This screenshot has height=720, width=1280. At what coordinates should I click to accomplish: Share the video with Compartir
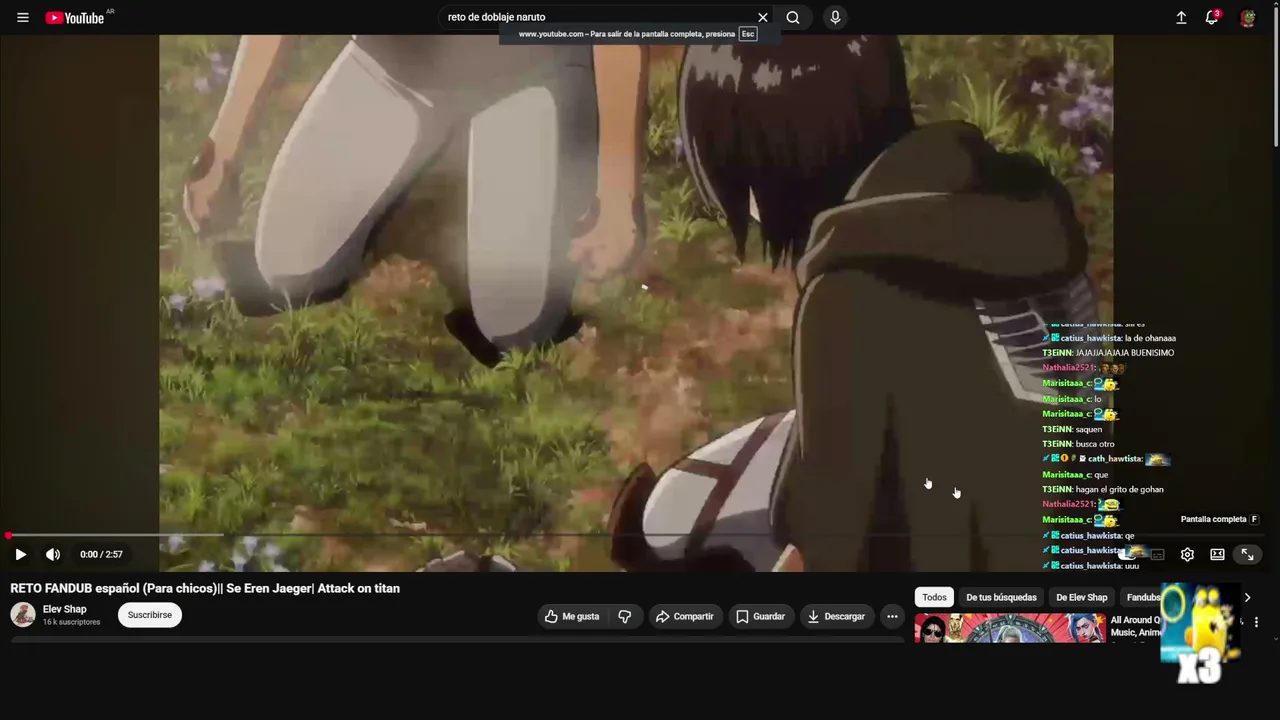point(685,617)
